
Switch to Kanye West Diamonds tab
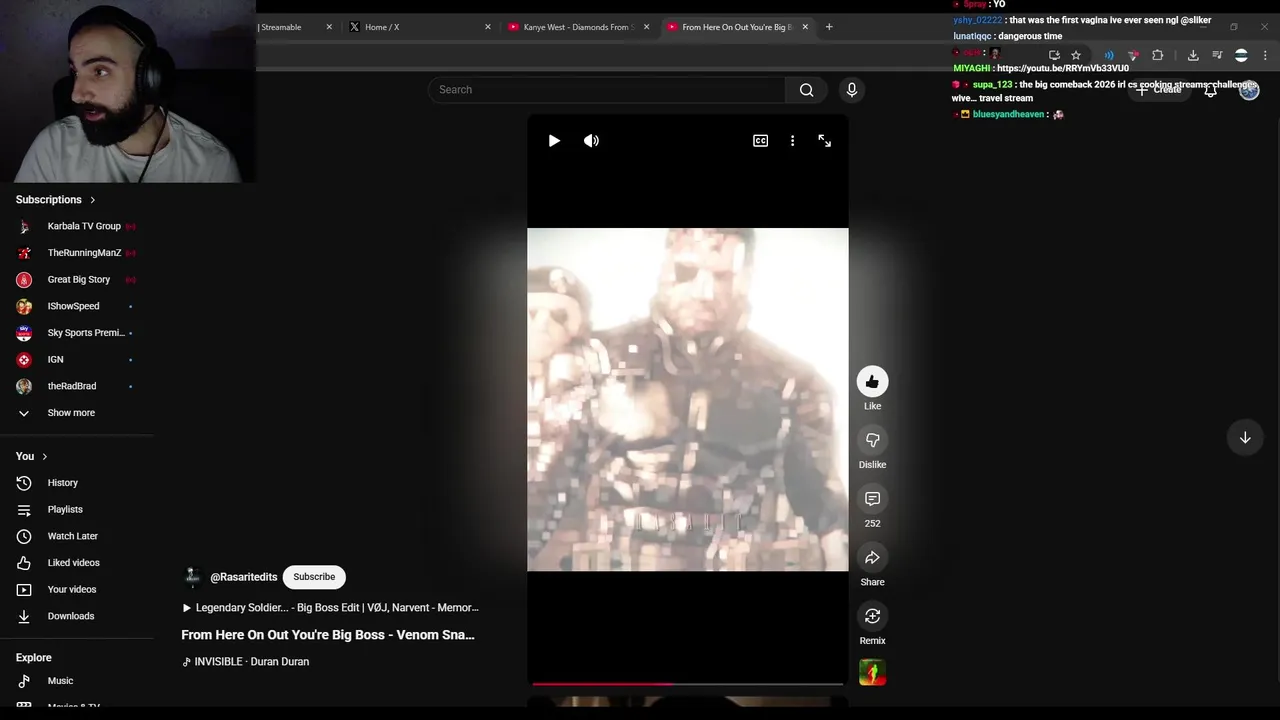[579, 27]
